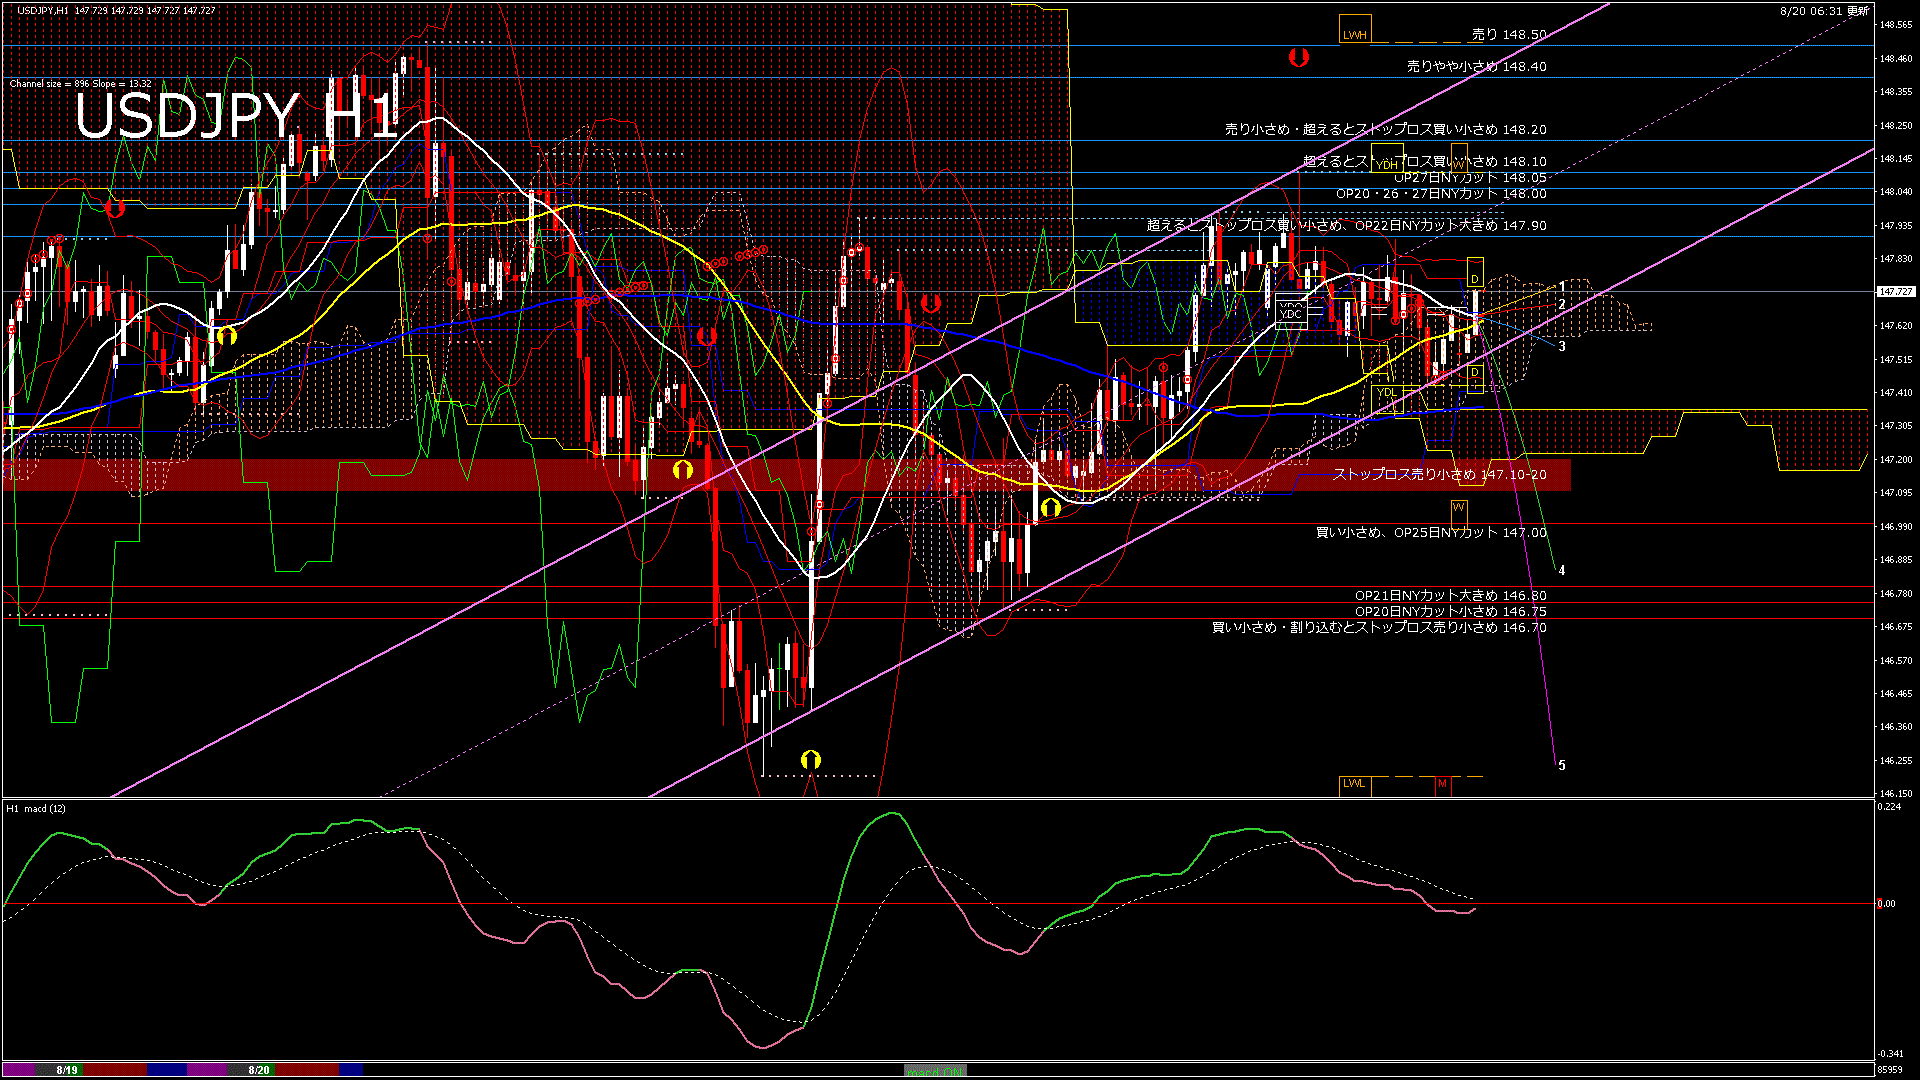This screenshot has height=1080, width=1920.
Task: Click the order label ending in 148.20
Action: coord(1386,129)
